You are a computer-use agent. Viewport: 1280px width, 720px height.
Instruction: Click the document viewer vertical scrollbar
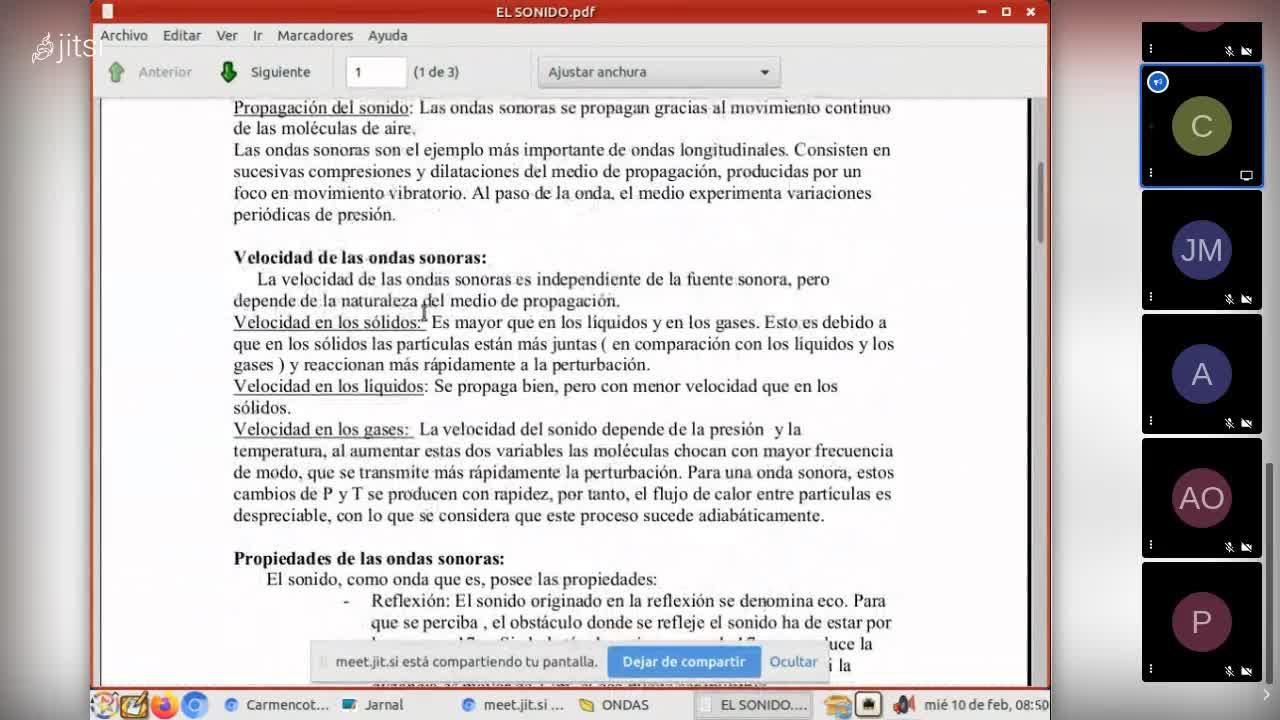(1040, 200)
